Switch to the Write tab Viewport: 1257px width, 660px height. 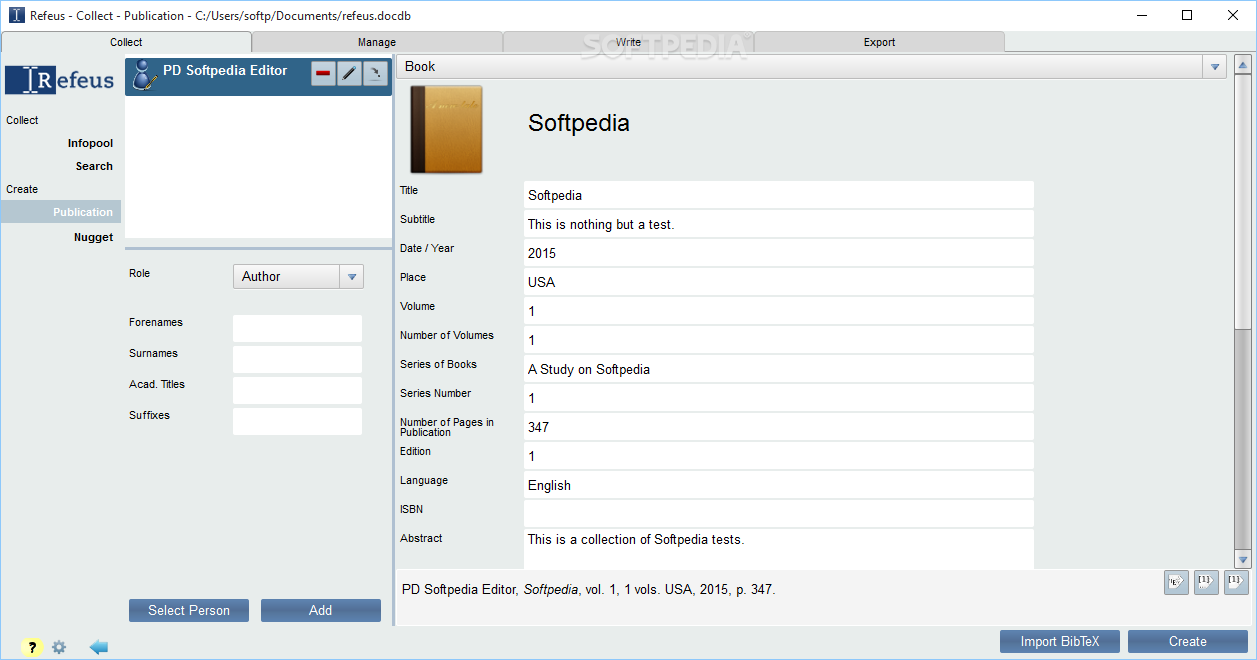coord(628,42)
